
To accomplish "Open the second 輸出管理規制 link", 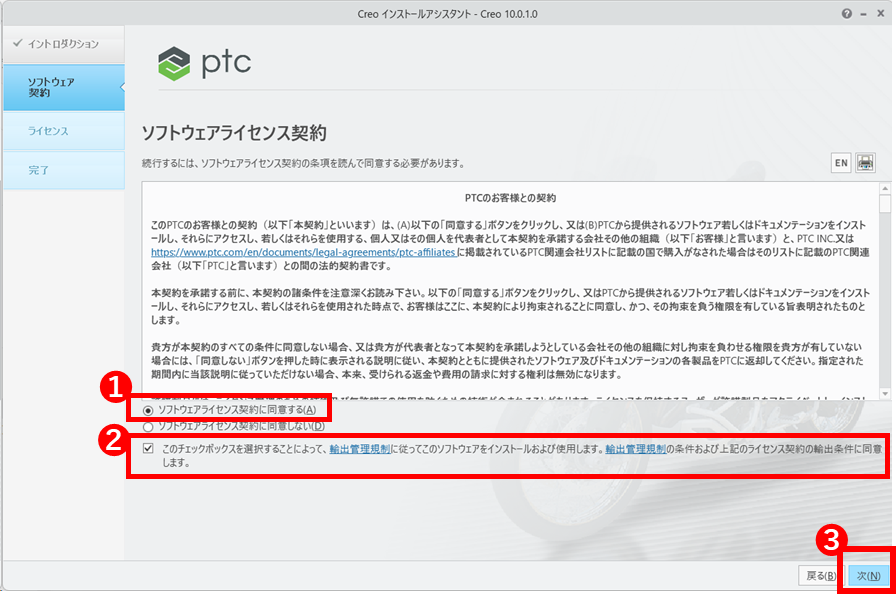I will (636, 450).
